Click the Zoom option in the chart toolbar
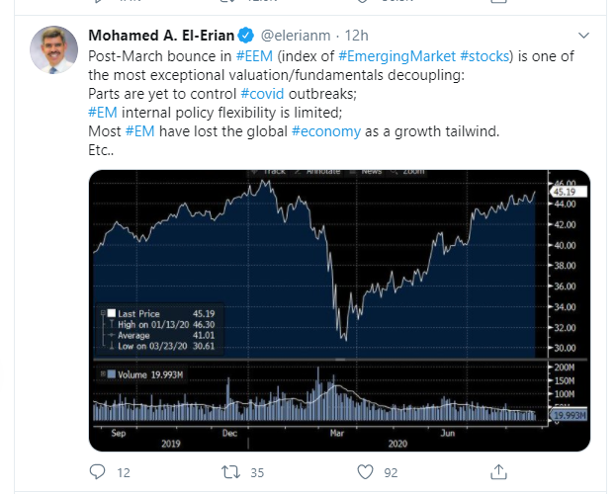Viewport: 616px width, 494px height. [412, 172]
